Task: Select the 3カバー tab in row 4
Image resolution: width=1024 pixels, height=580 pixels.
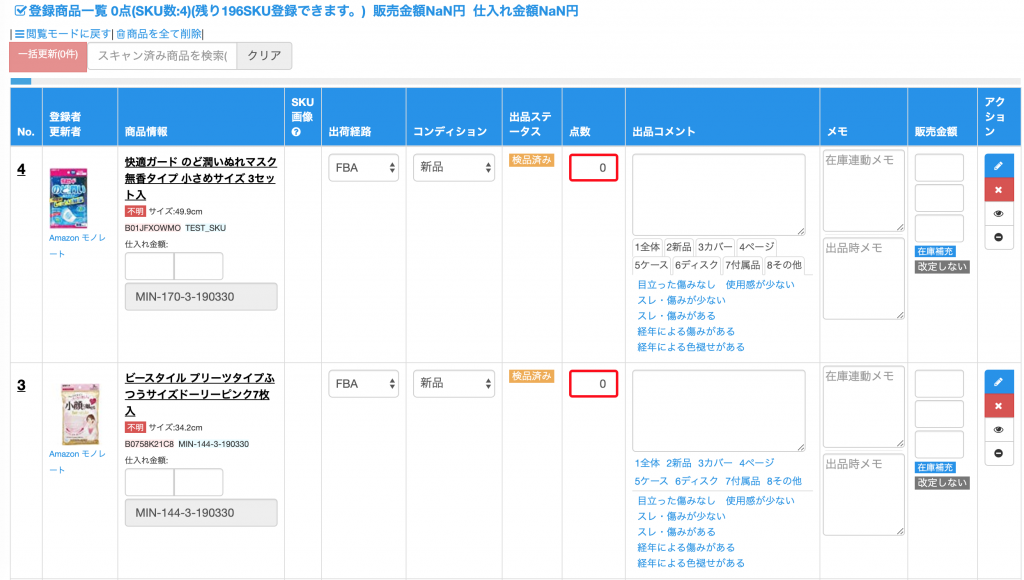Action: click(714, 247)
